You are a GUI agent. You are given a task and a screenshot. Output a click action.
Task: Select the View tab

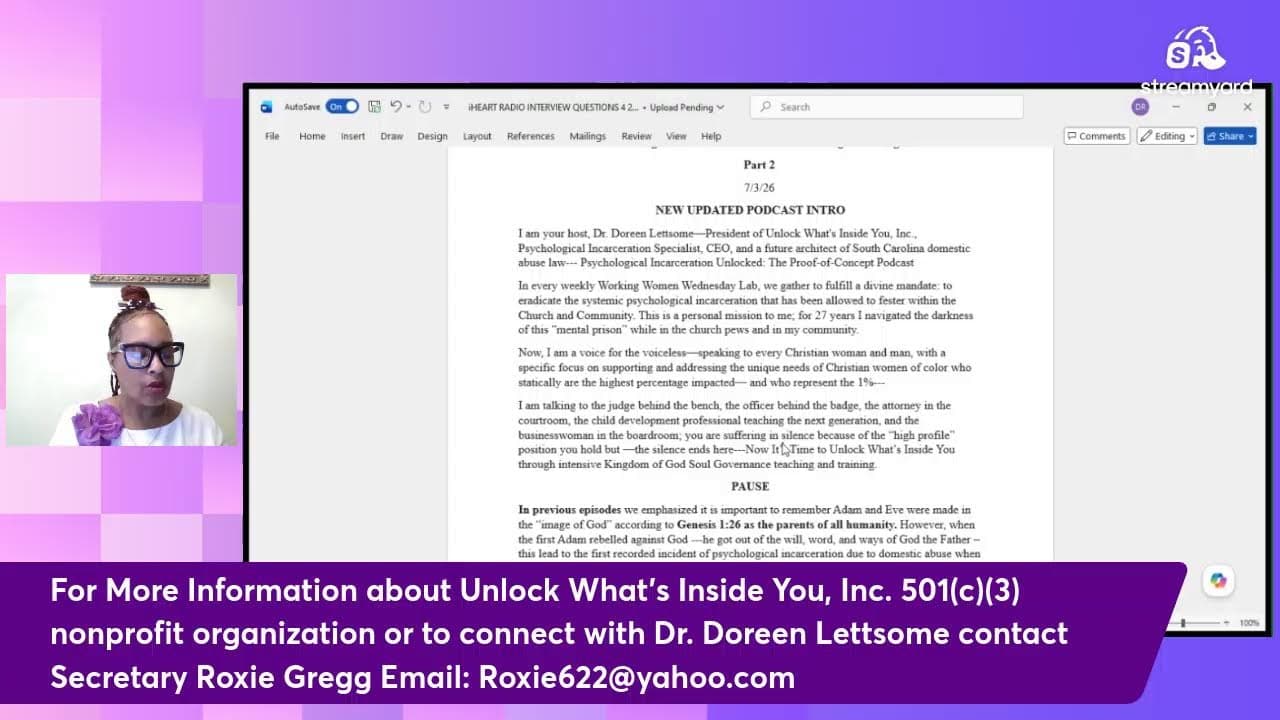tap(677, 136)
